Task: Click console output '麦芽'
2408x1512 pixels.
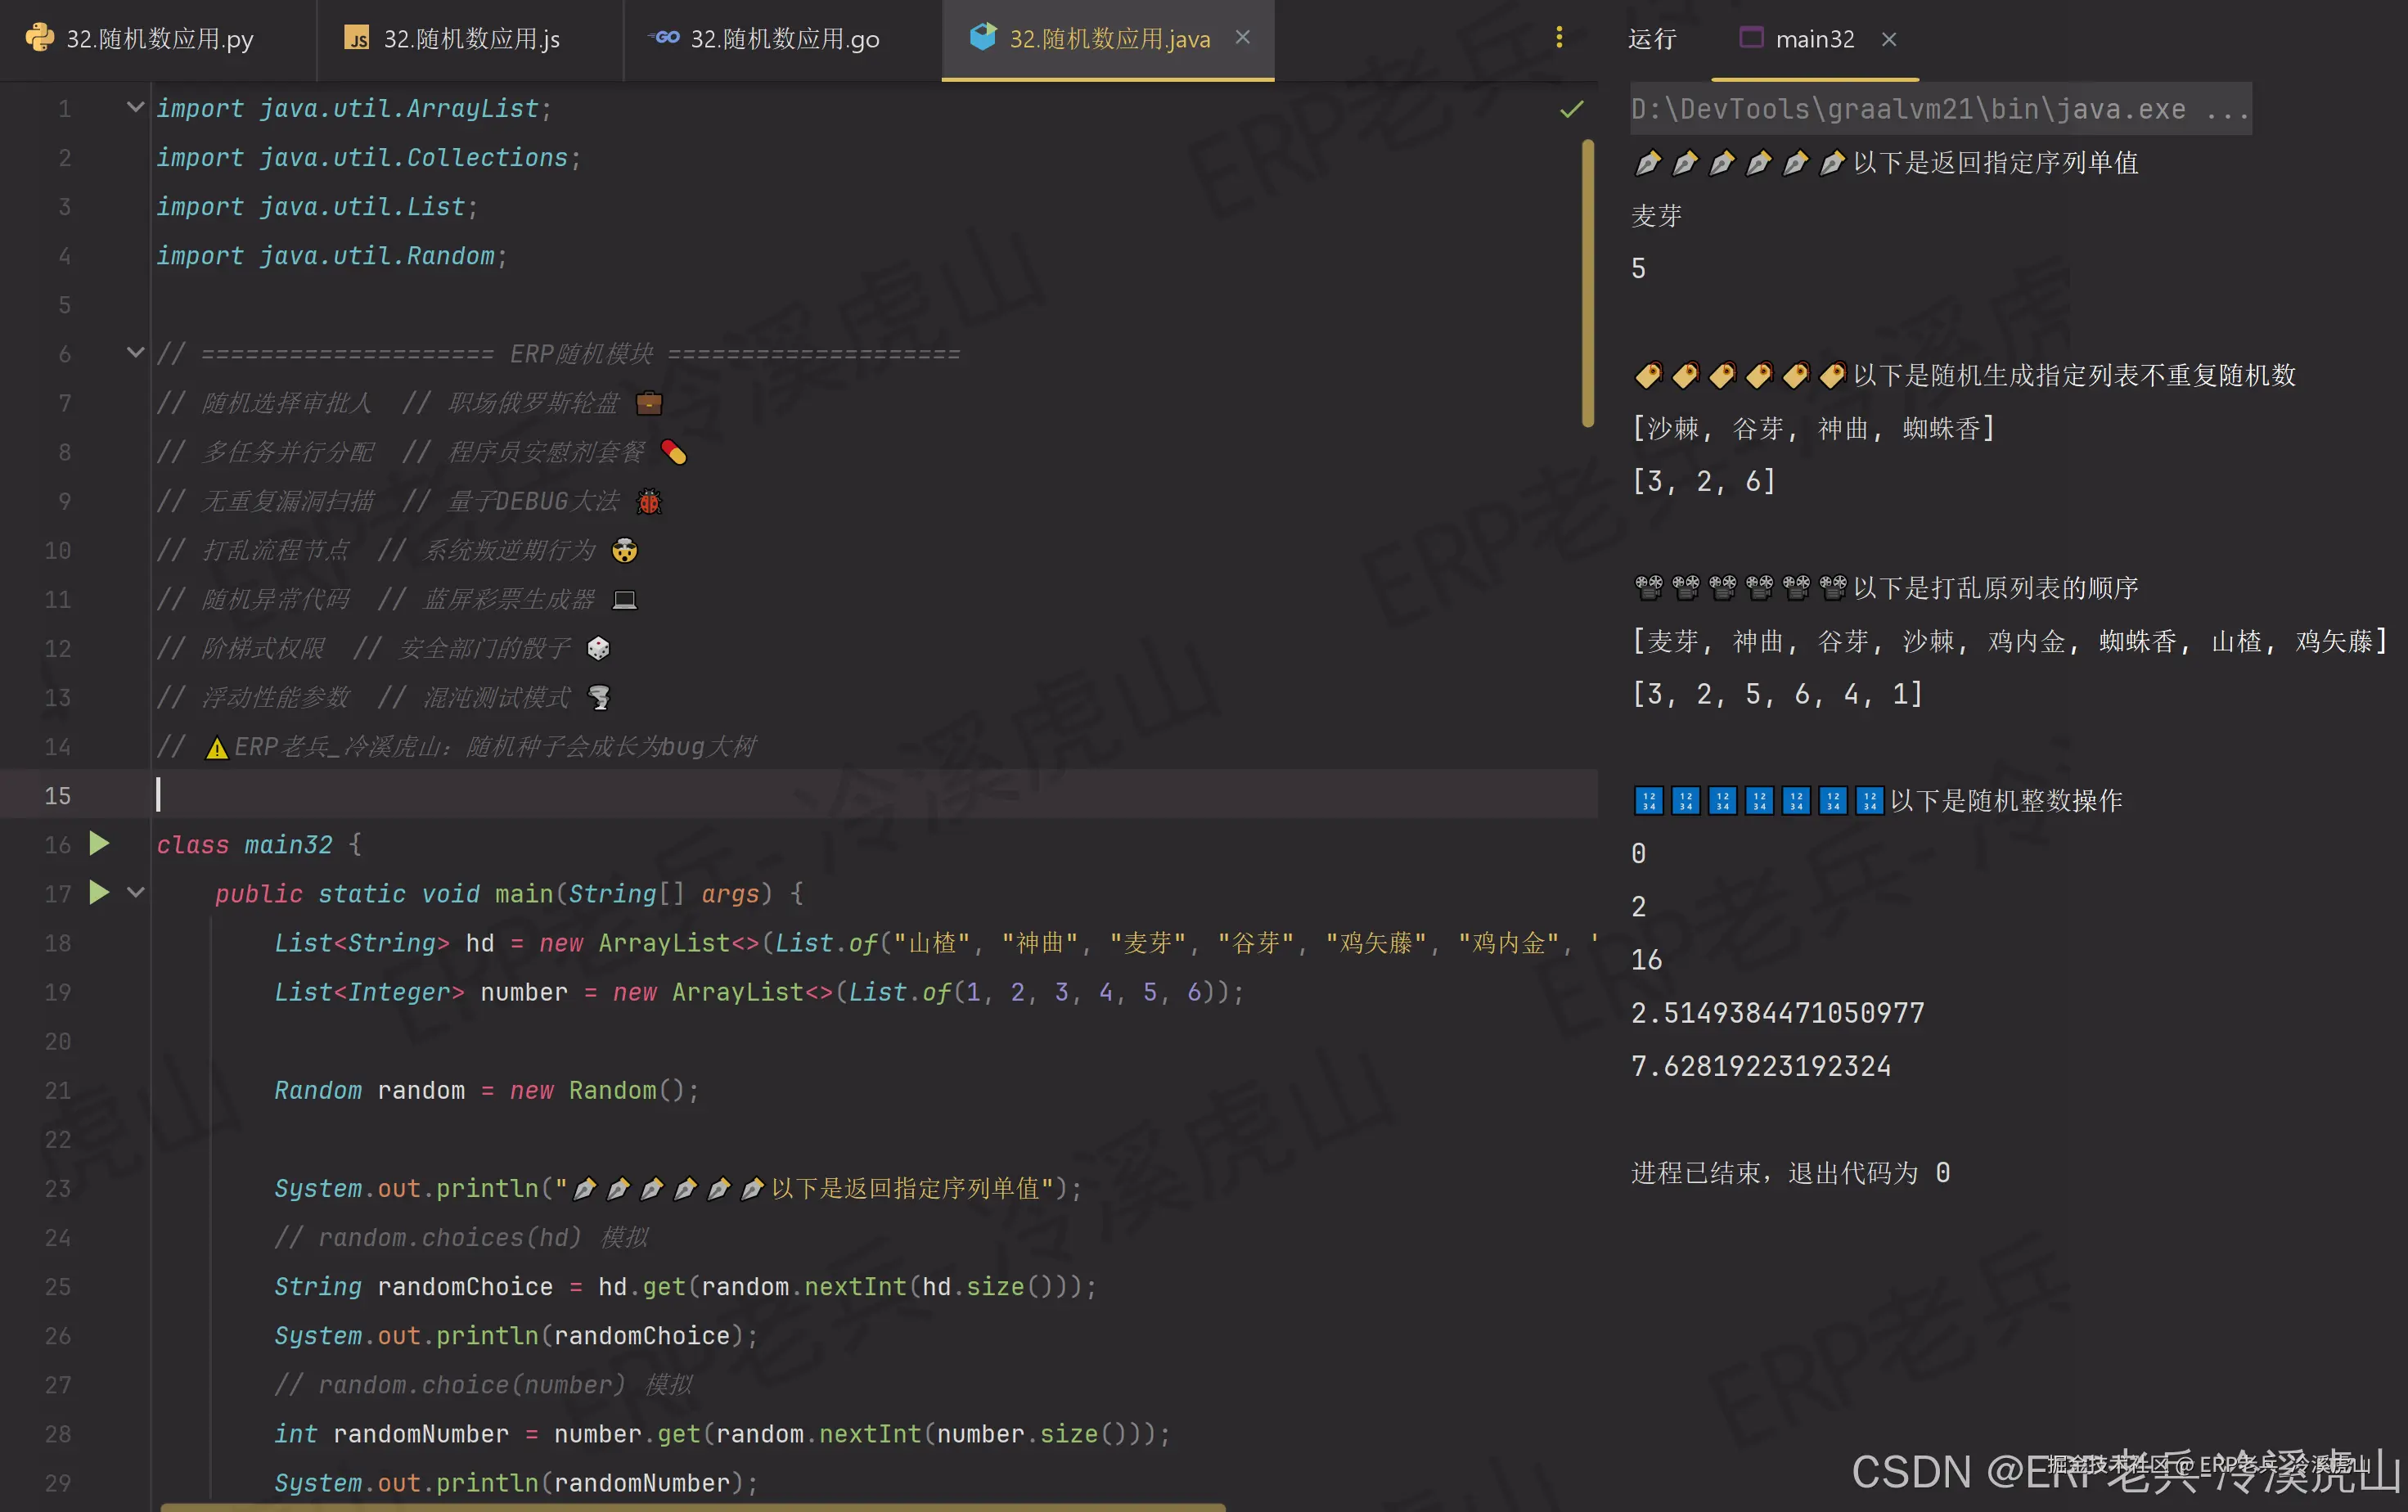Action: pyautogui.click(x=1656, y=216)
